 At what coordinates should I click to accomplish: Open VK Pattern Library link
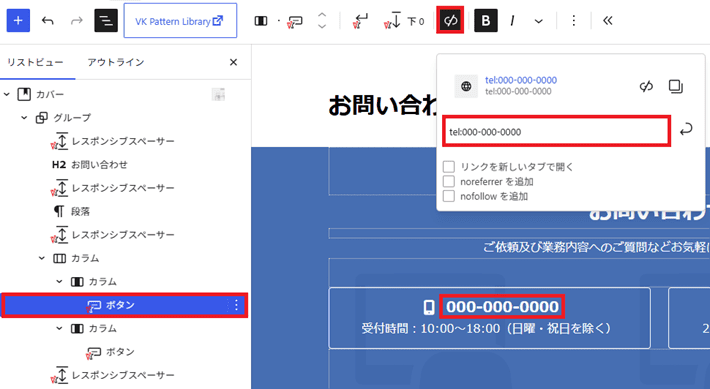pos(180,21)
